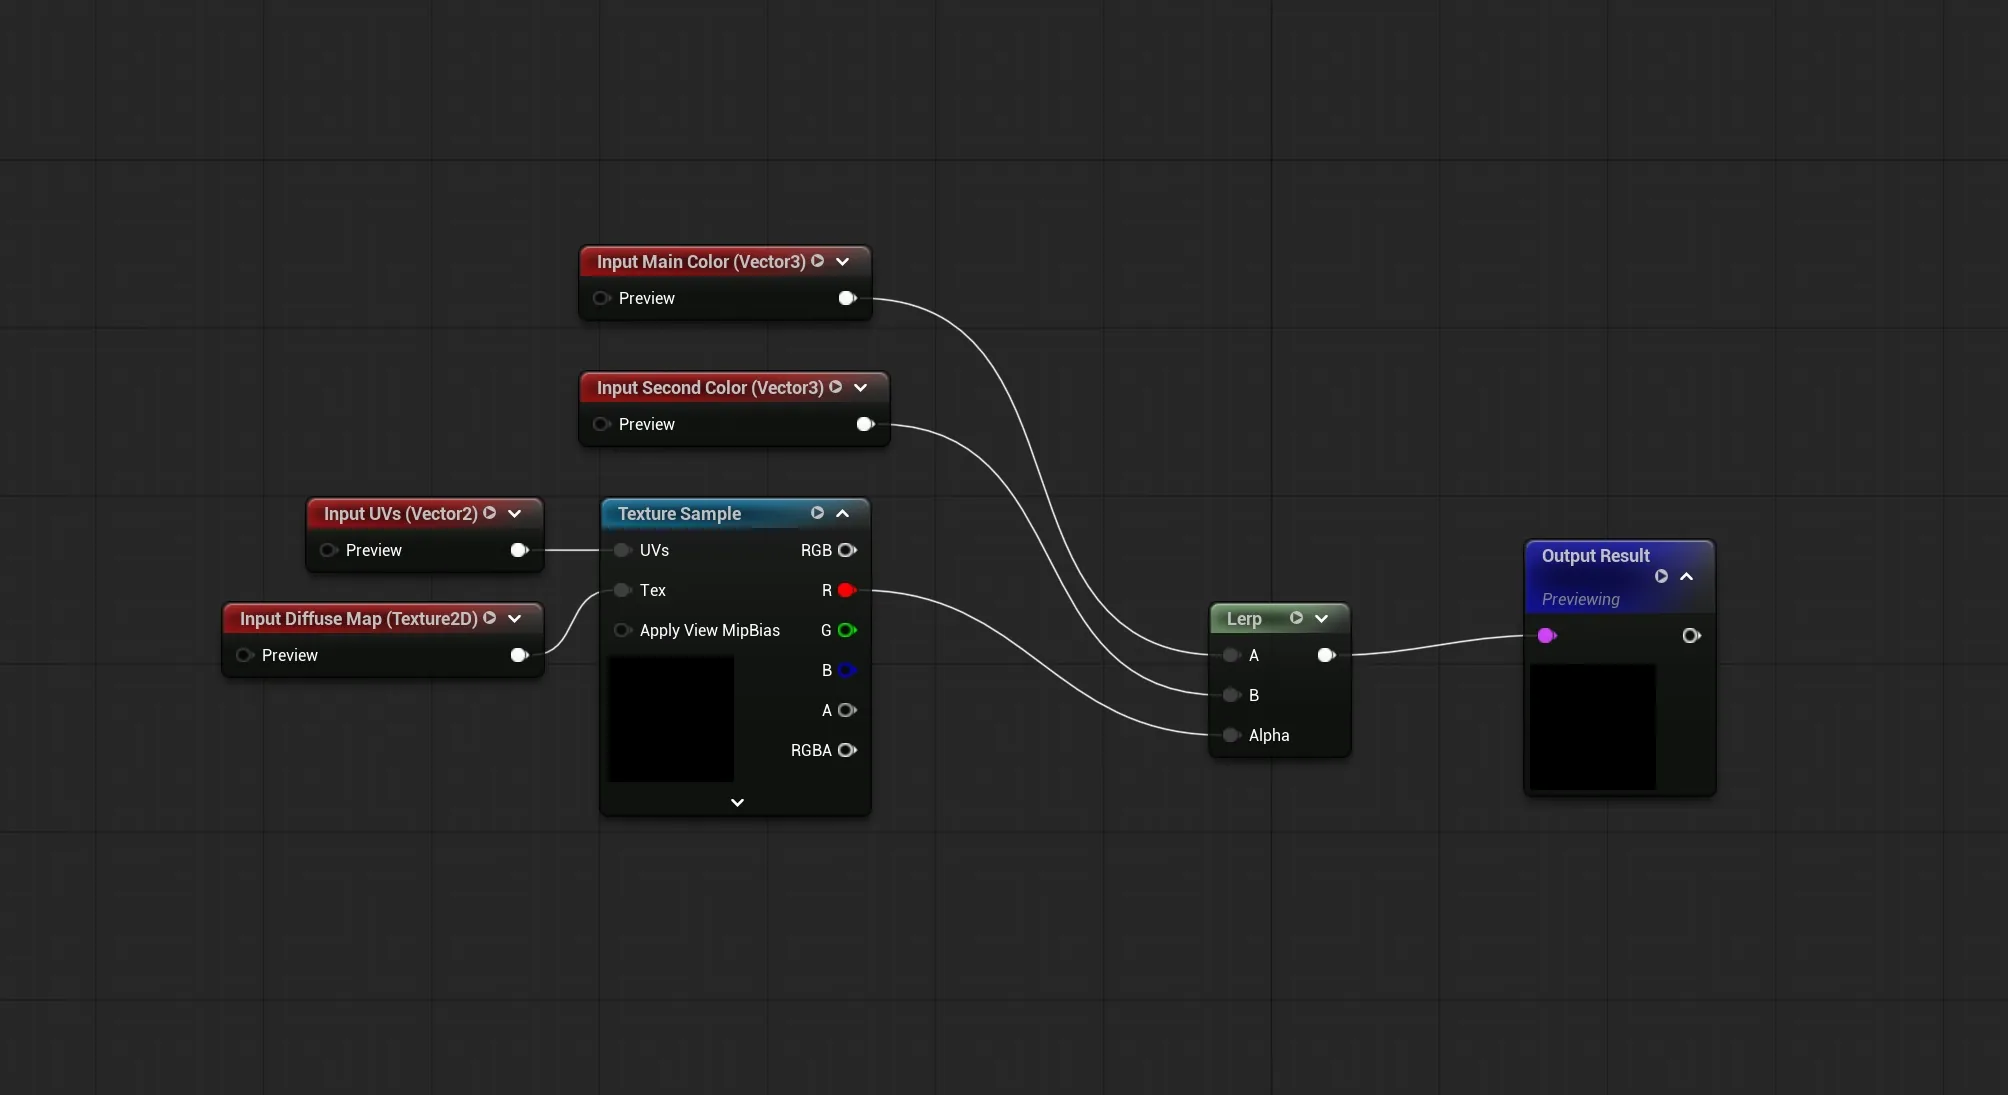Screen dimensions: 2008x1095
Task: Toggle the Preview pin on Input Second Color
Action: (x=601, y=424)
